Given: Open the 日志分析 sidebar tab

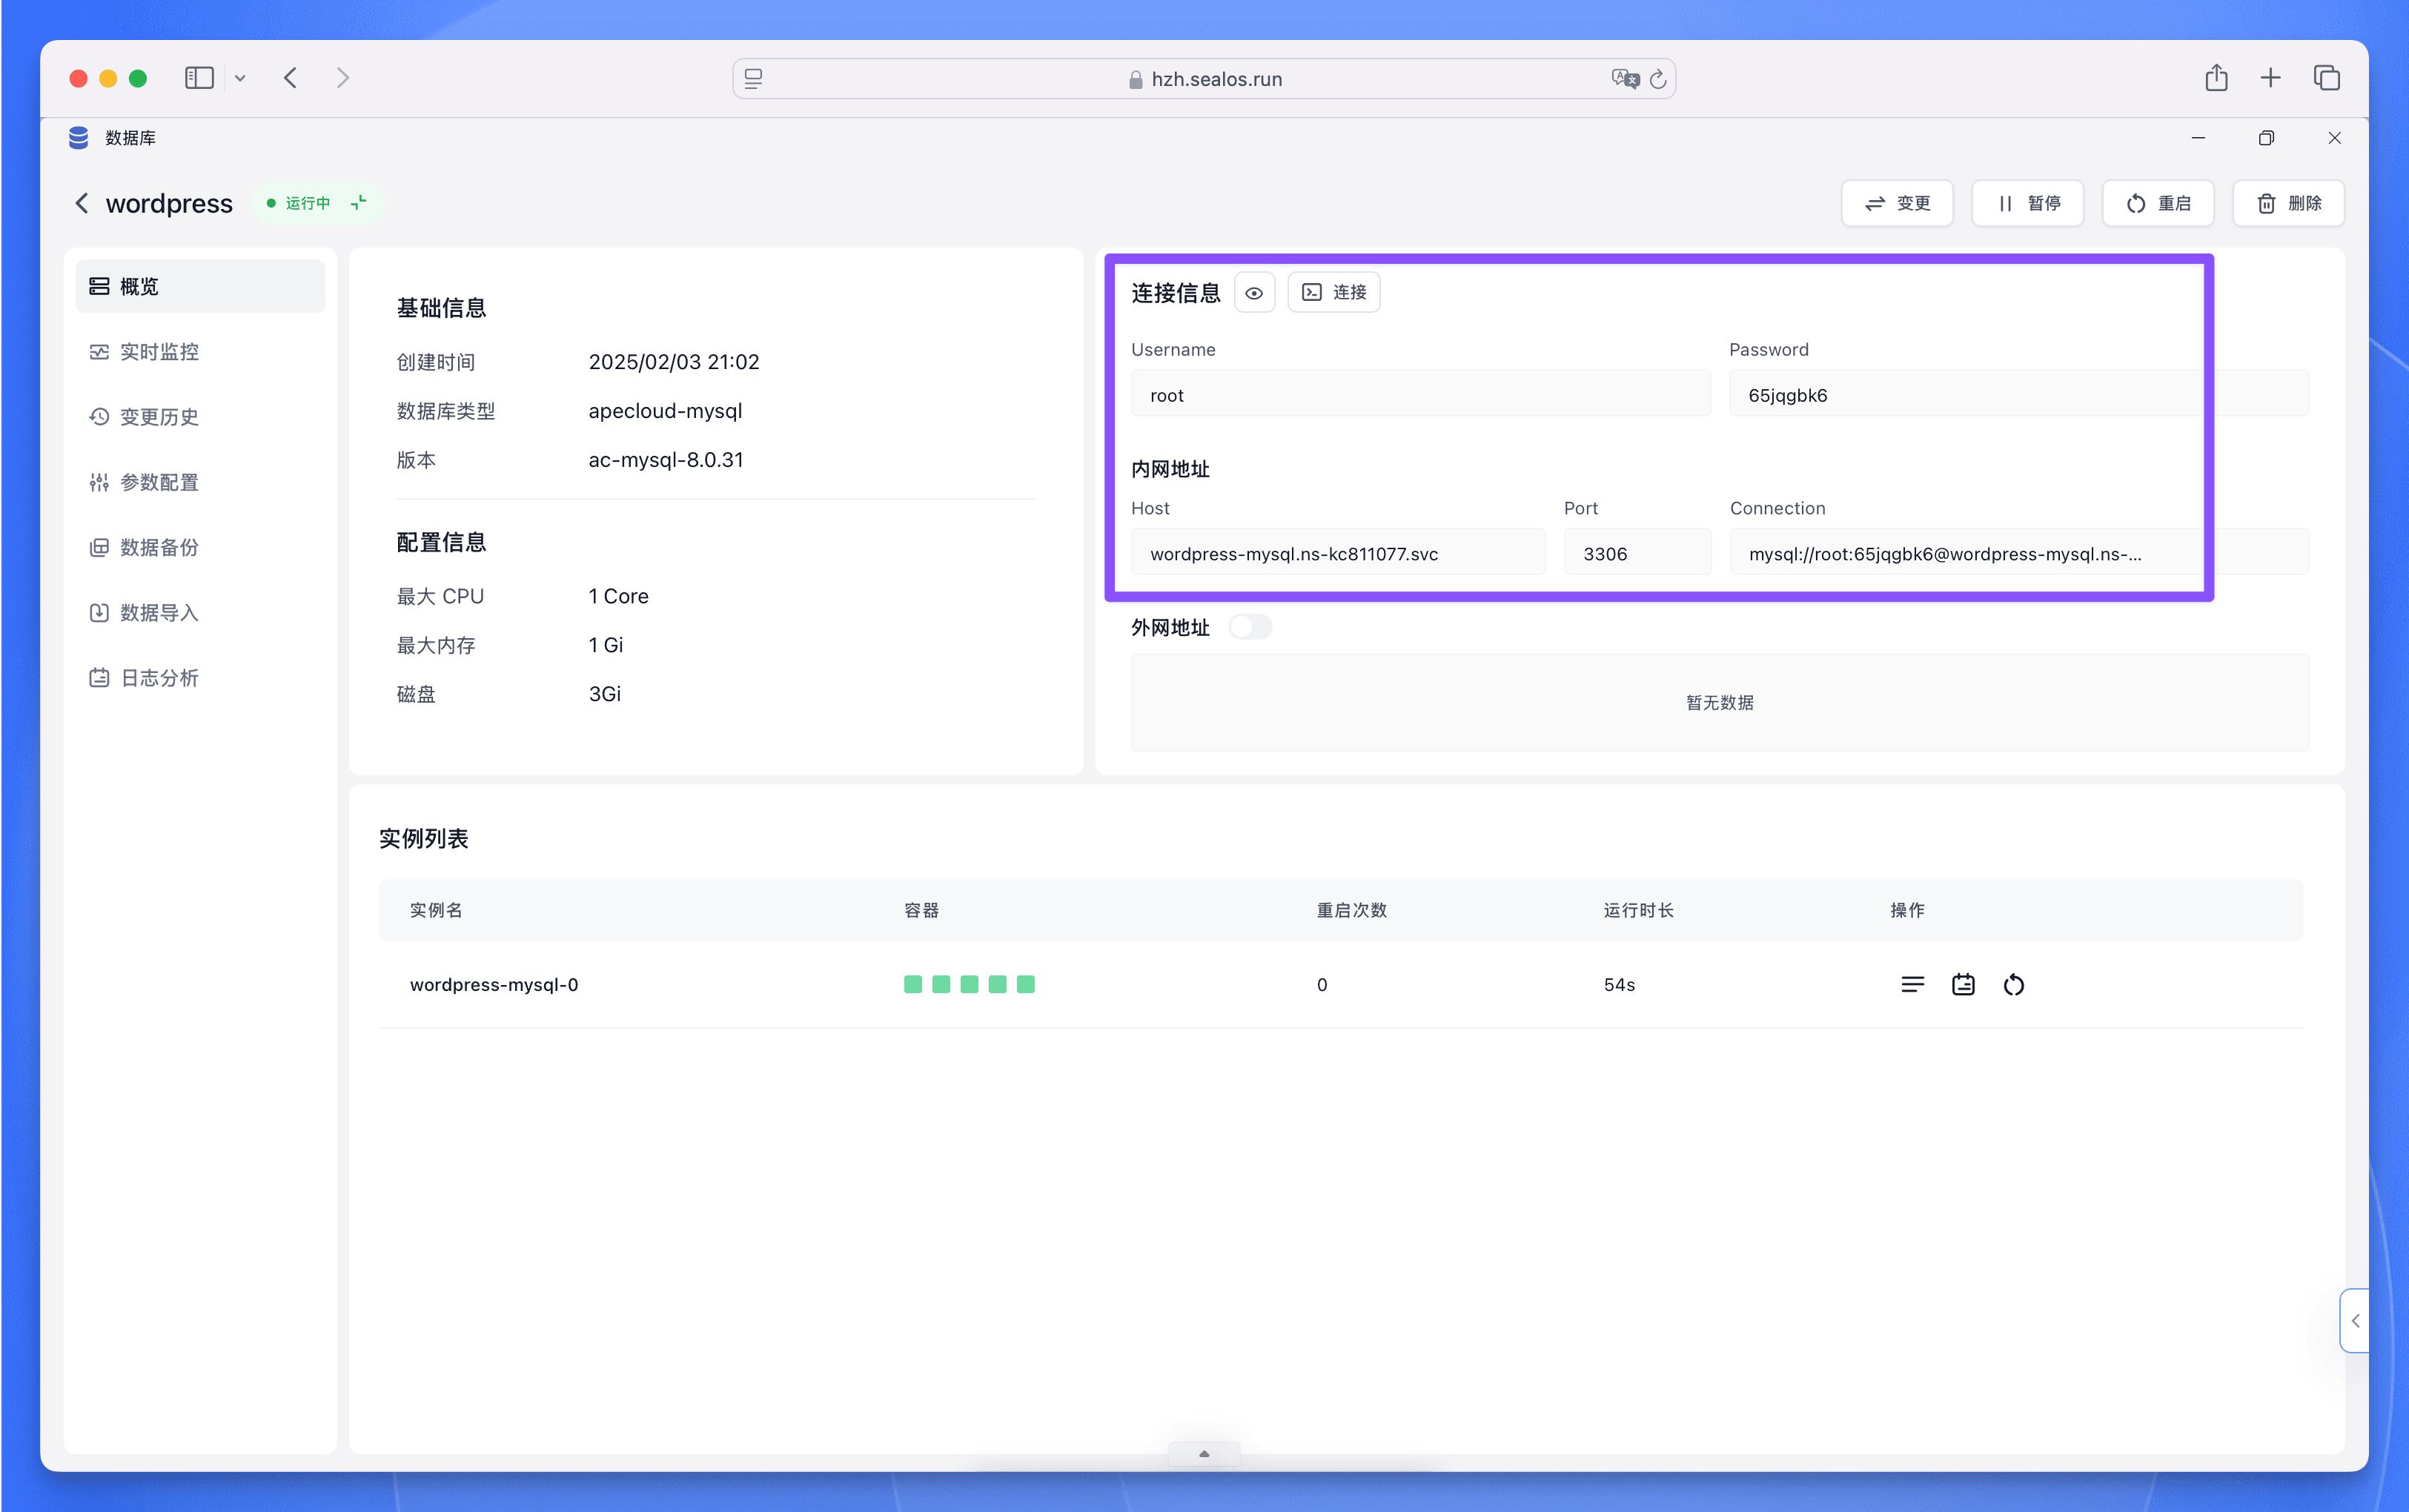Looking at the screenshot, I should [x=200, y=678].
